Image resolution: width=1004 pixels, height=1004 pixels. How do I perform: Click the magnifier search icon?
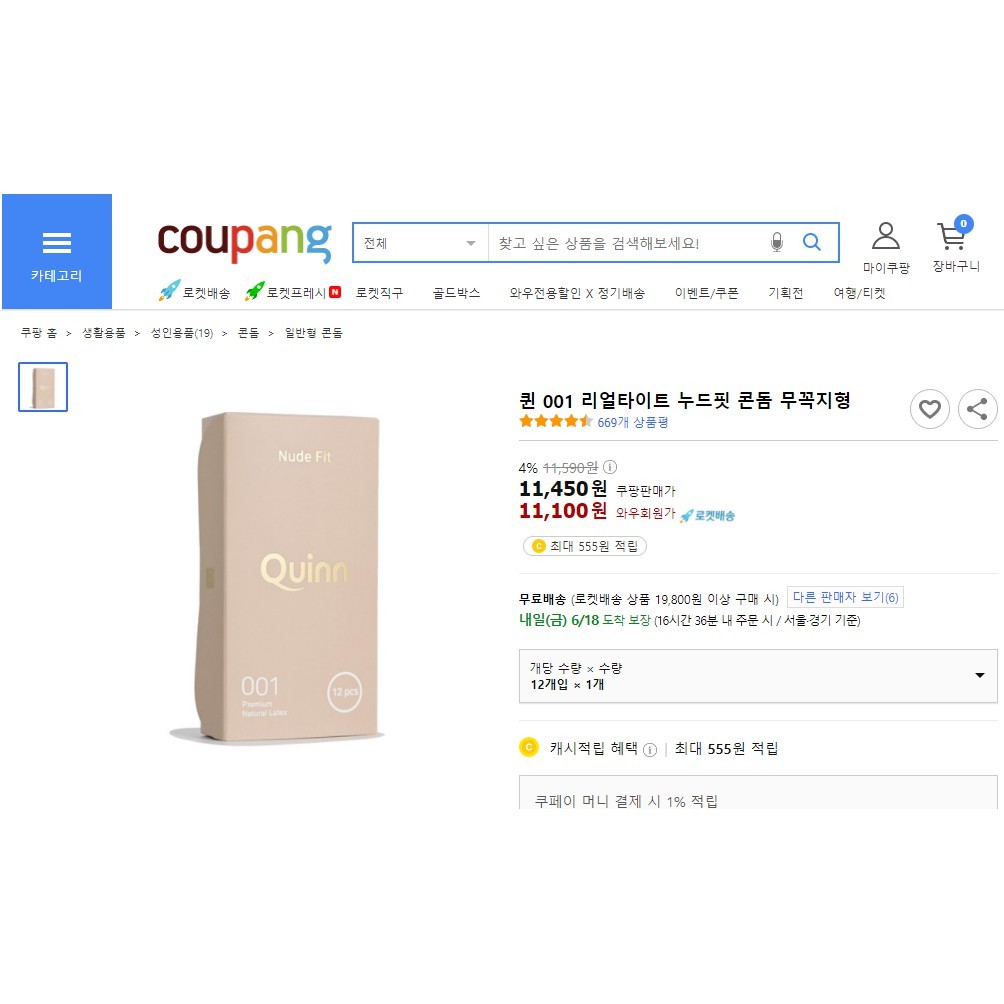coord(812,242)
